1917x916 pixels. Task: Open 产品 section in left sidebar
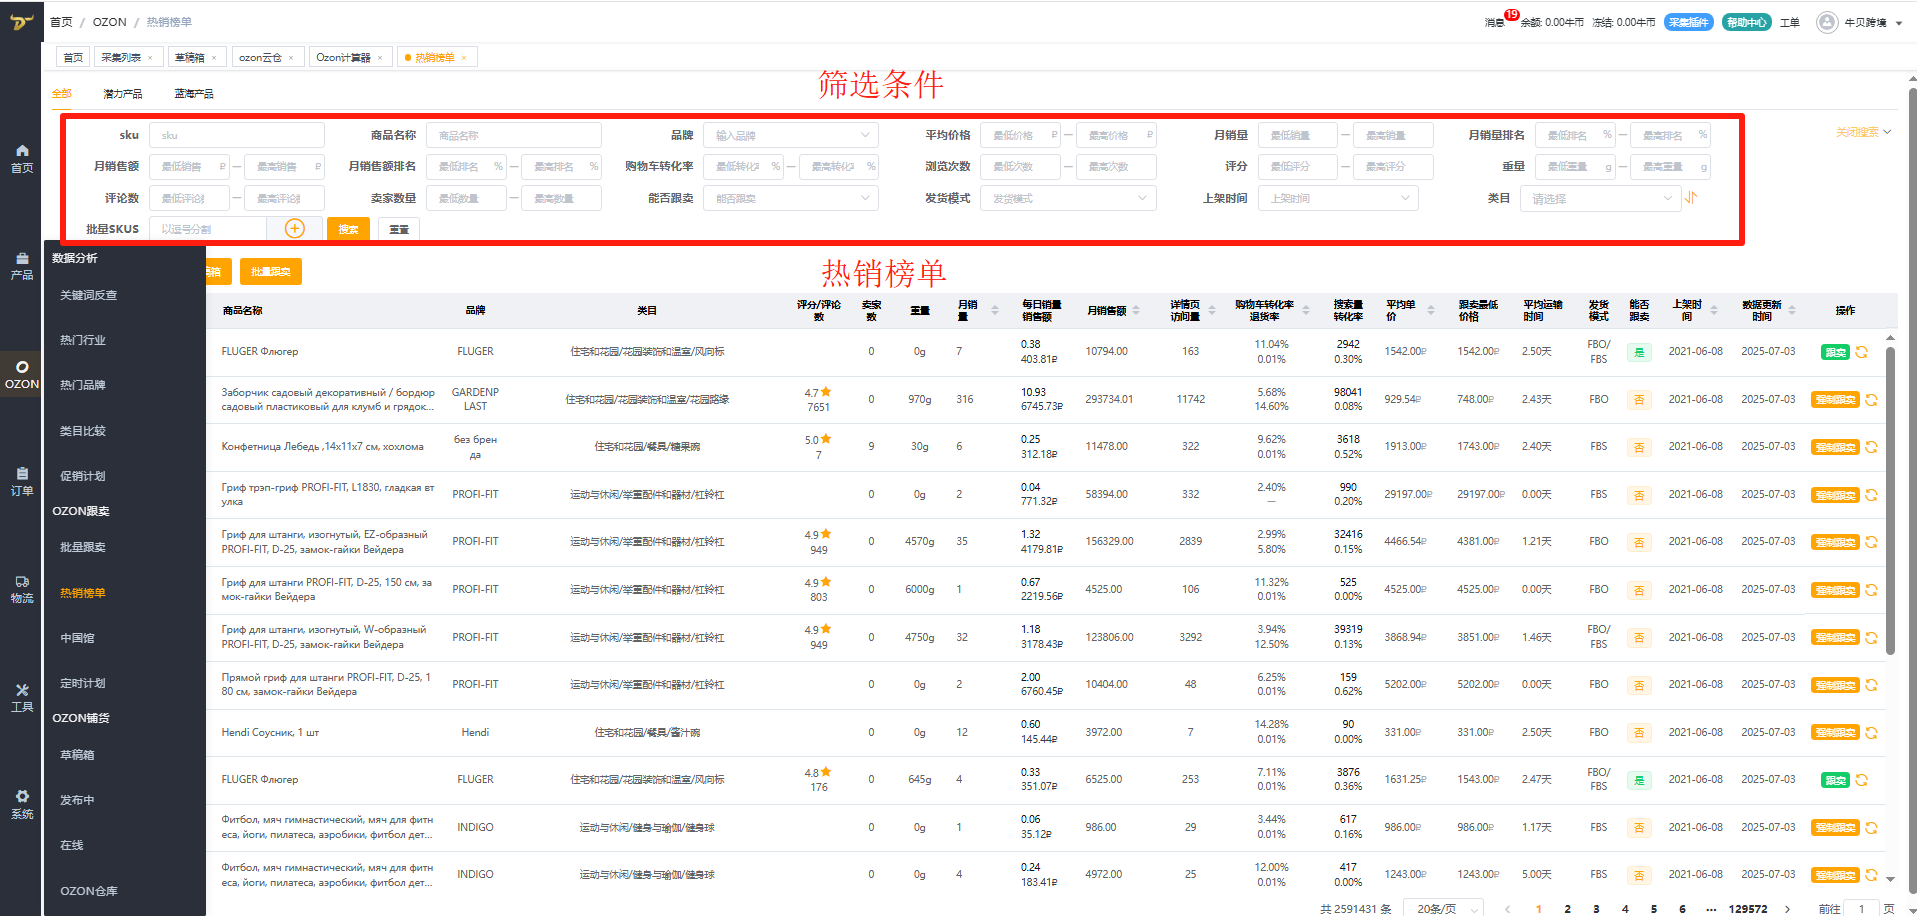pyautogui.click(x=21, y=266)
